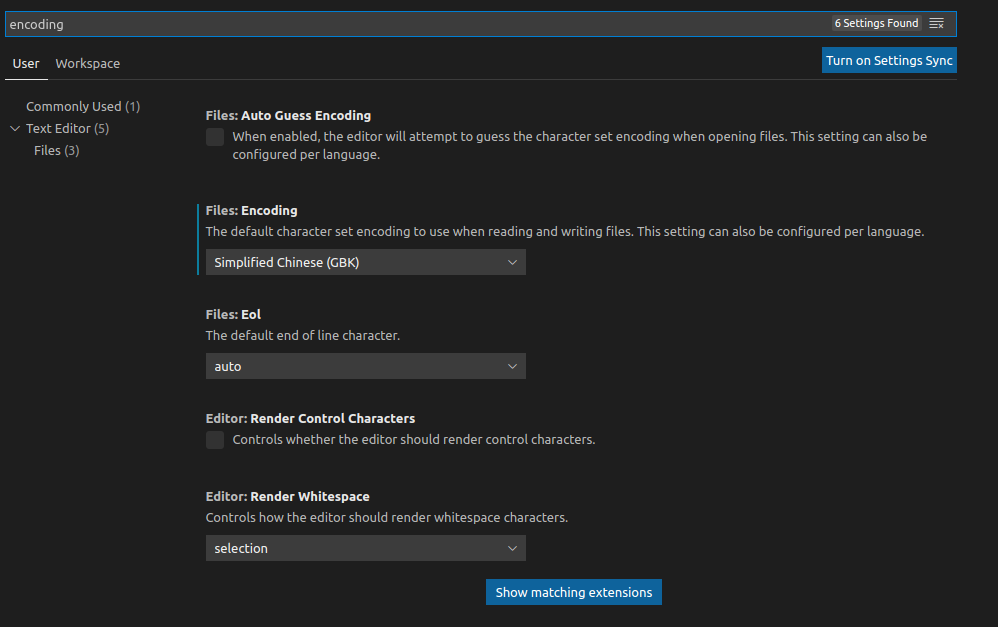Click Files: Eol setting title

[x=233, y=314]
